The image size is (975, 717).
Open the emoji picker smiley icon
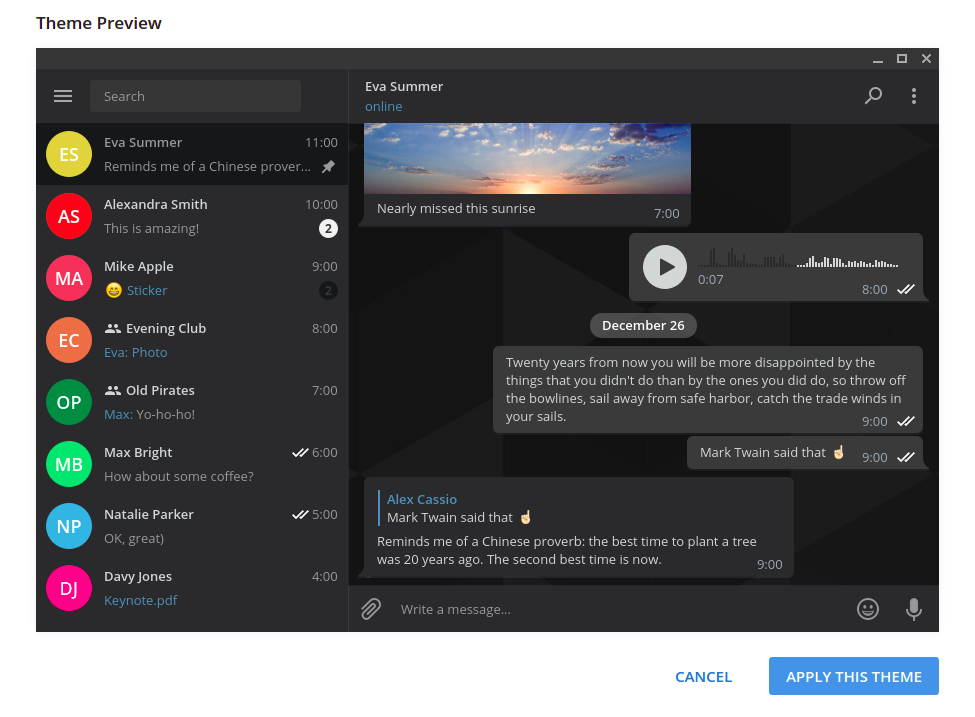[x=867, y=609]
